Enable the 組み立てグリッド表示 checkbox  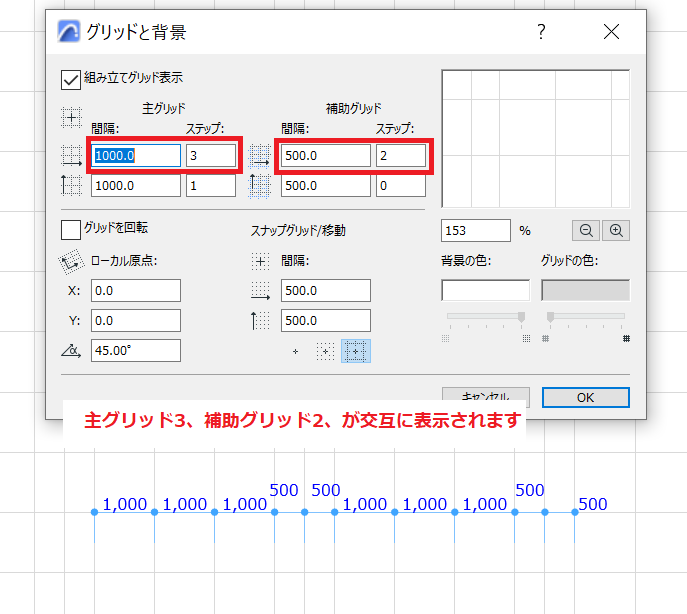coord(71,80)
